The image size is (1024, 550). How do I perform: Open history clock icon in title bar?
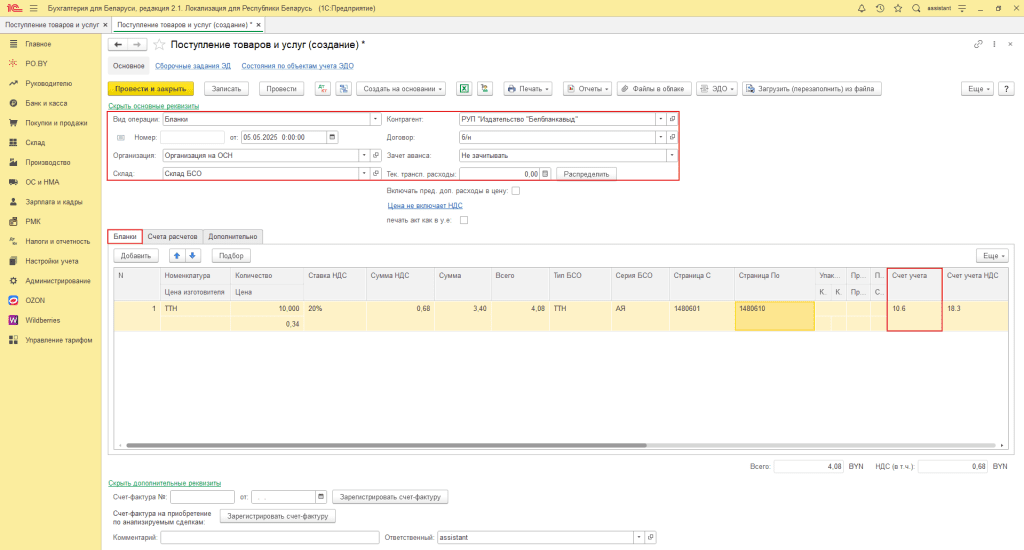[880, 8]
